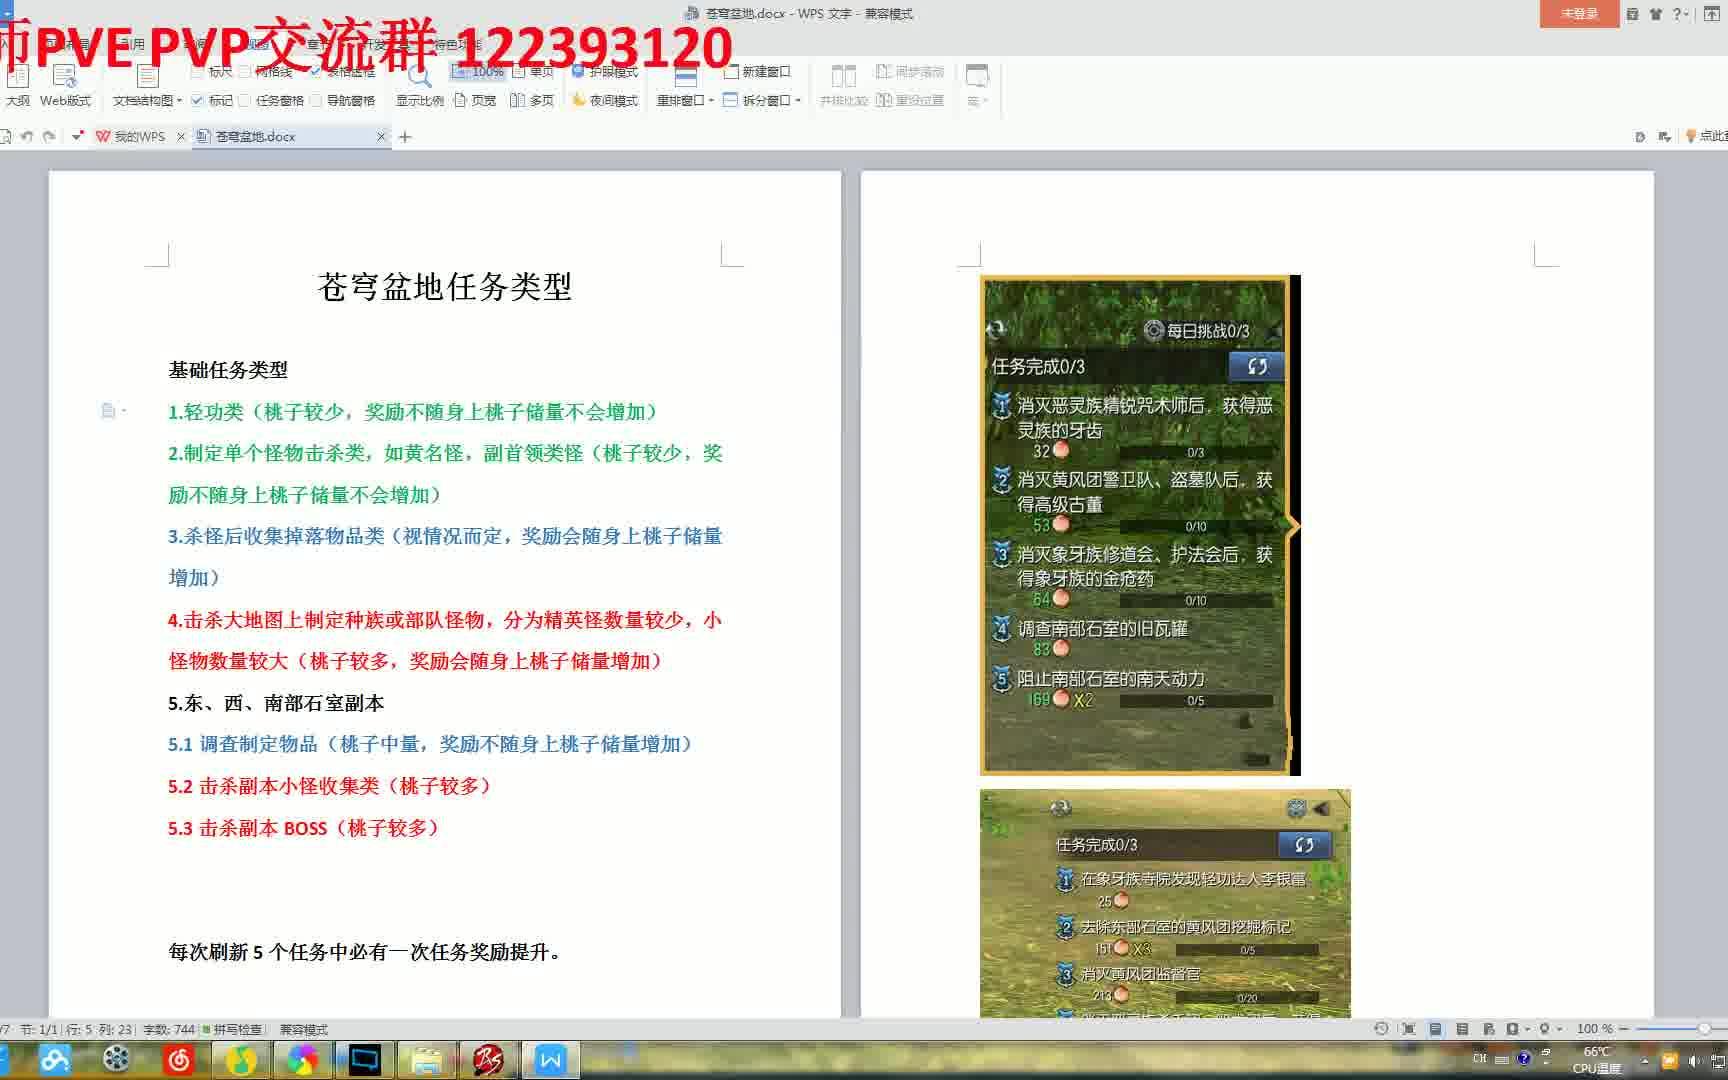This screenshot has width=1728, height=1080.
Task: Click the zoom slider handle in status bar
Action: coord(1704,1029)
